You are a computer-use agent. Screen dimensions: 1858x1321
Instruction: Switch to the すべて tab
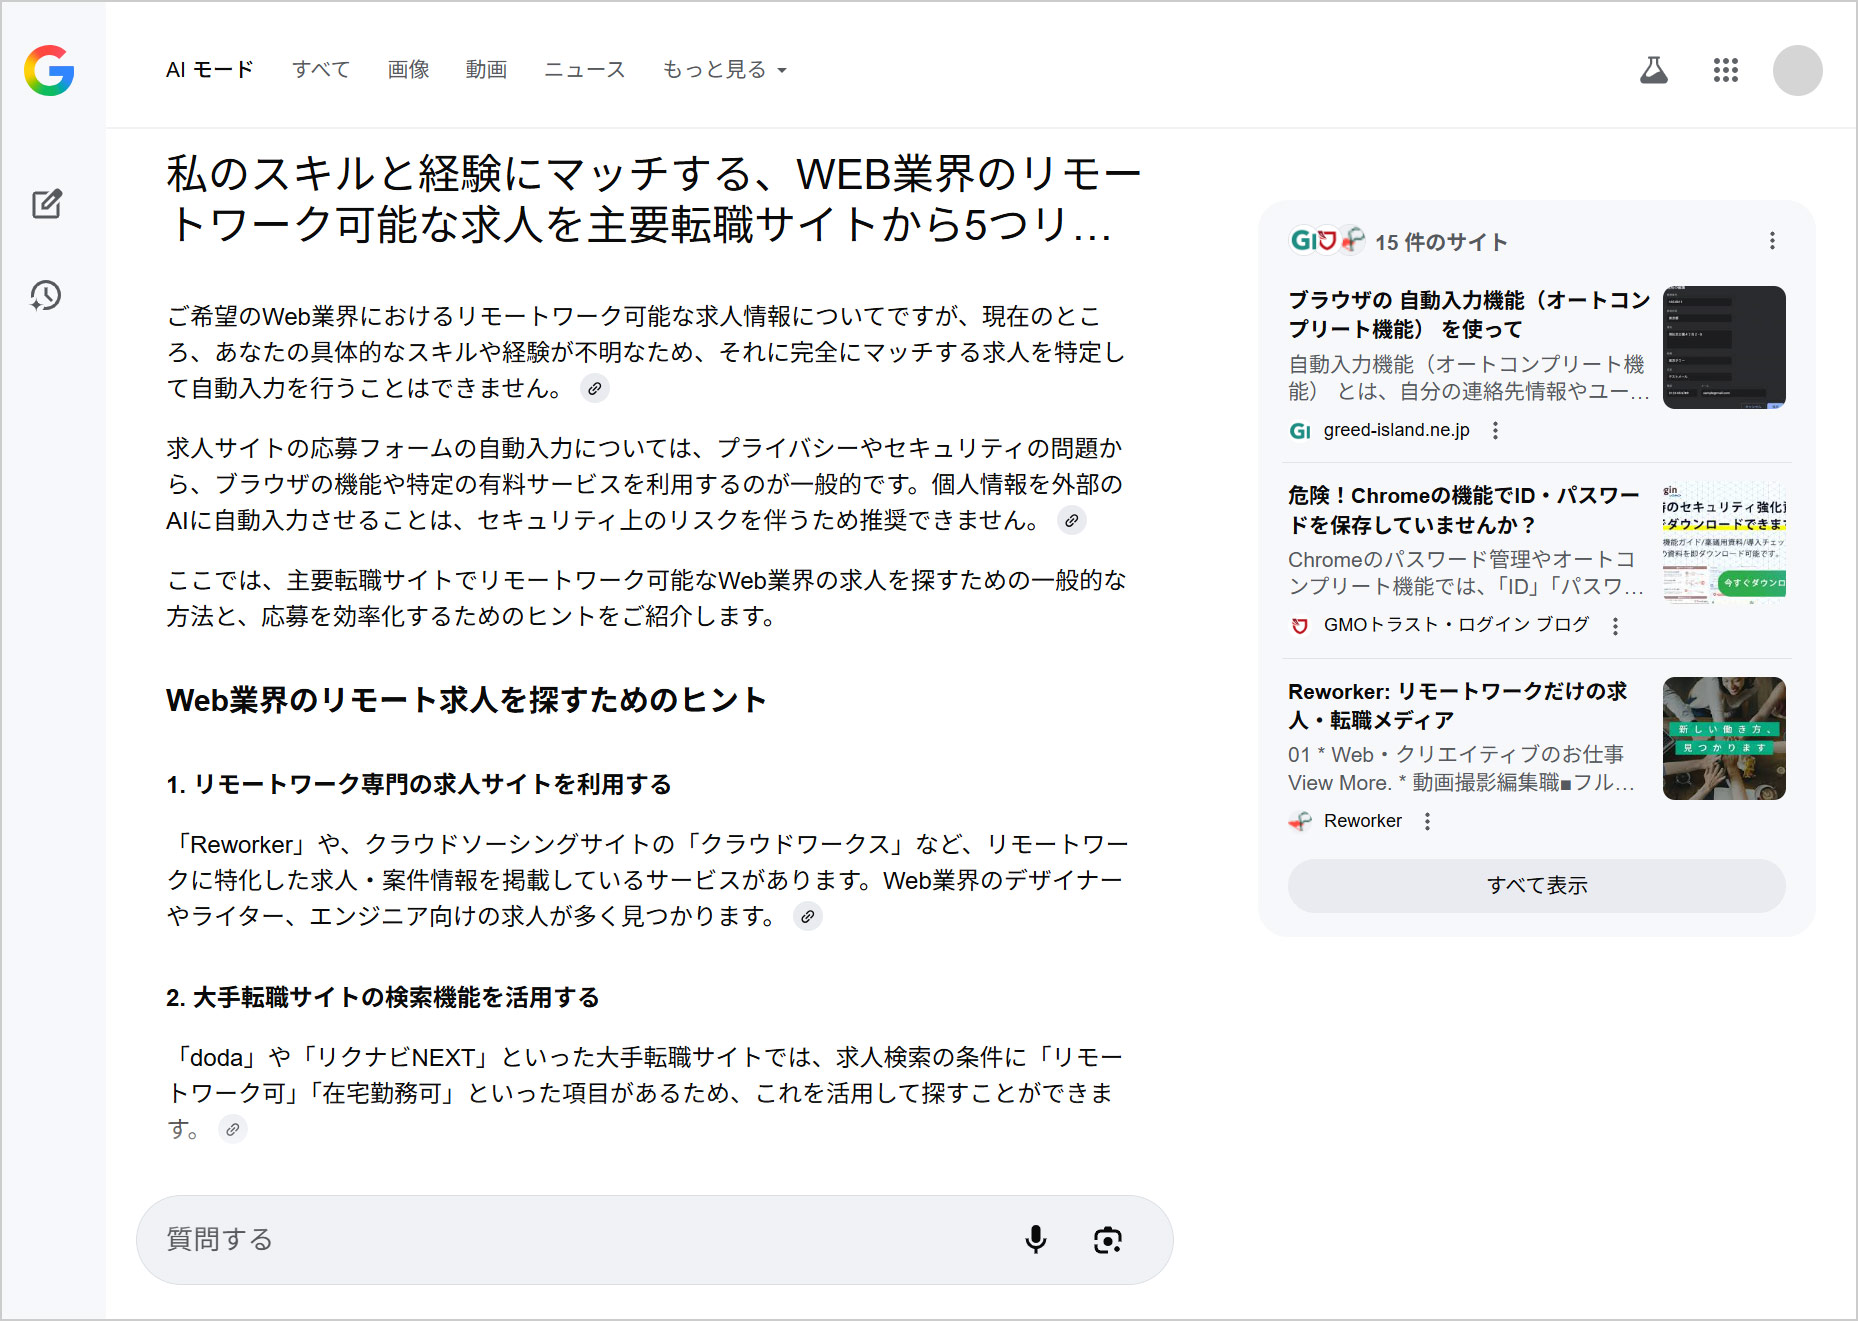click(320, 69)
